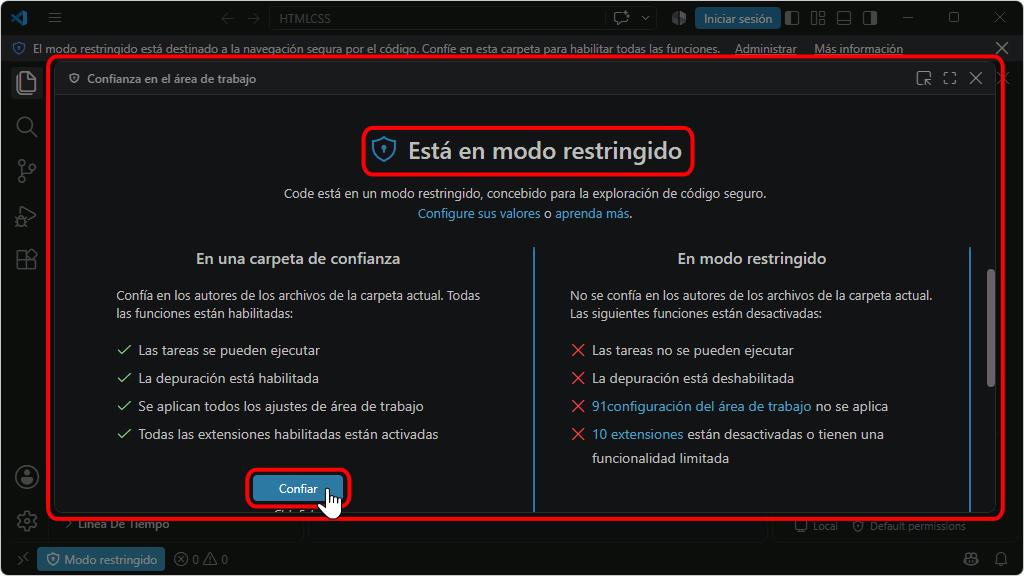Open errors and warnings in status bar

[x=201, y=560]
